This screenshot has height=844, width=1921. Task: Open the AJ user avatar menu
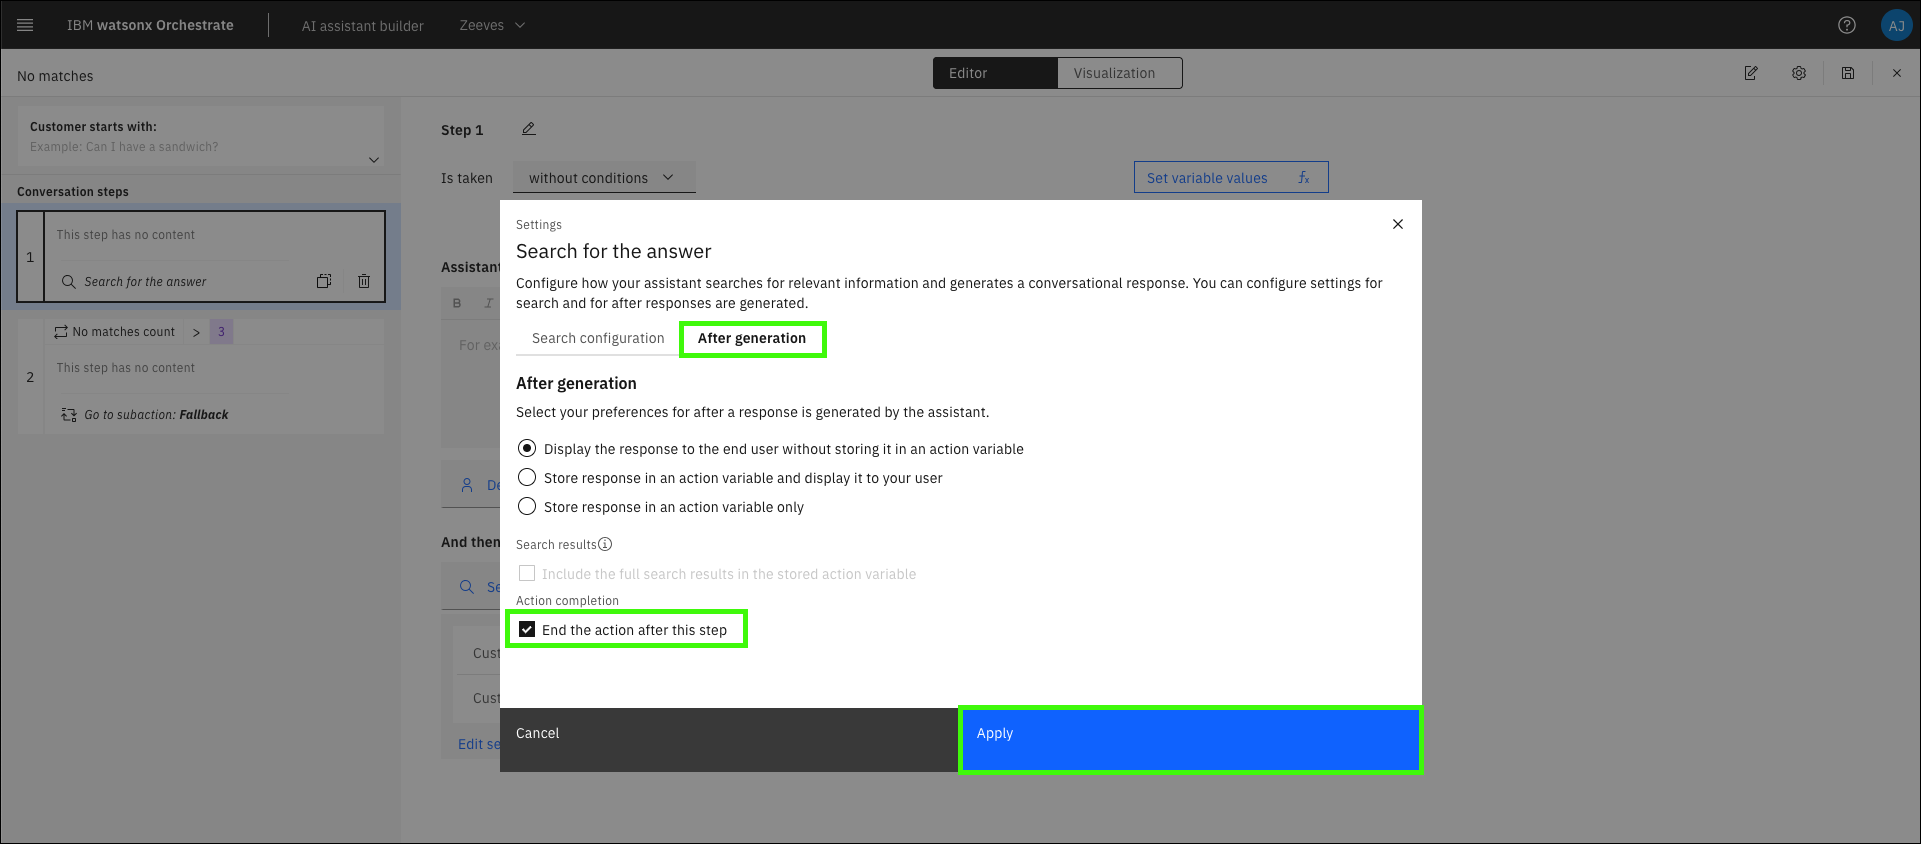[x=1896, y=25]
